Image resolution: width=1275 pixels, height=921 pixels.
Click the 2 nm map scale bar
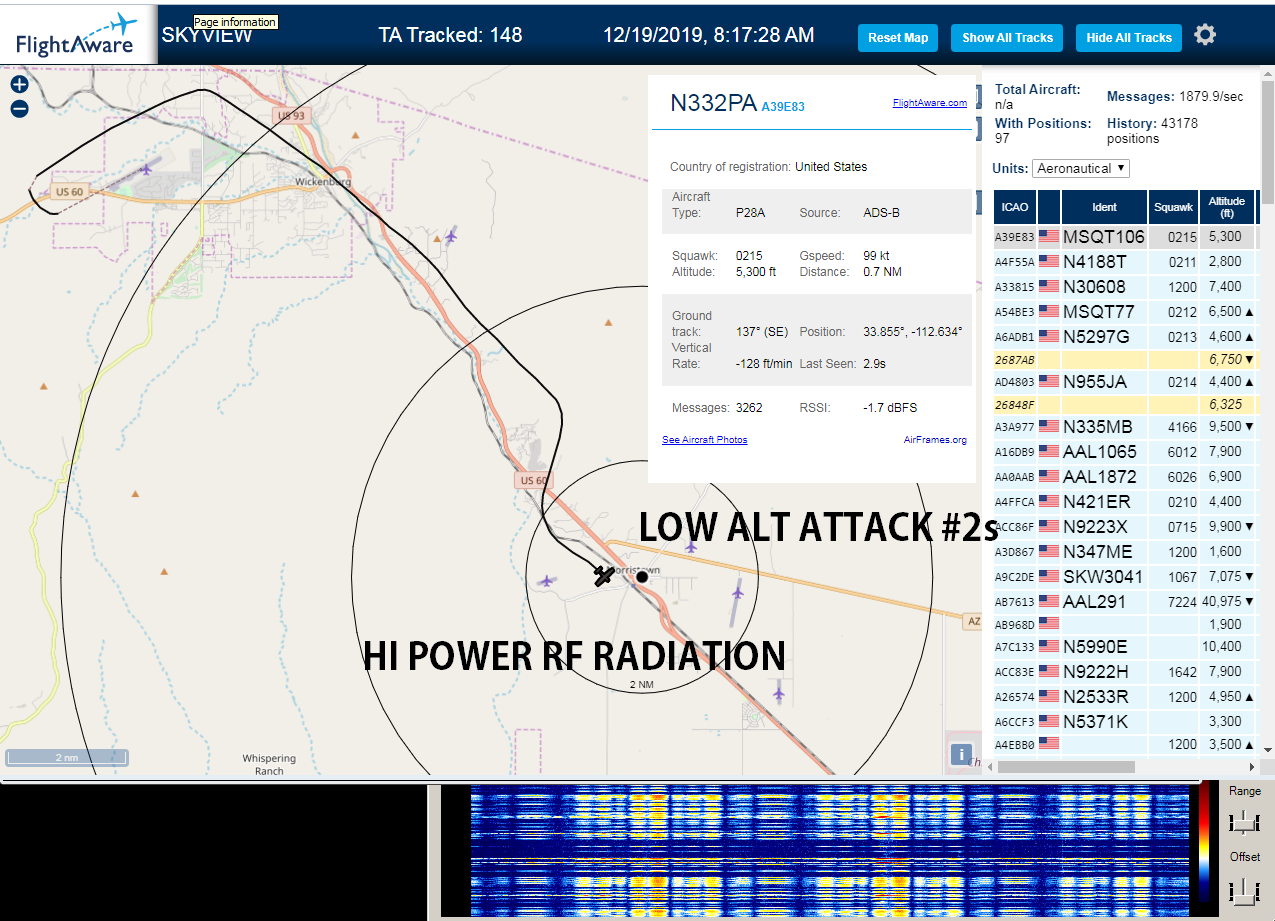pyautogui.click(x=66, y=757)
